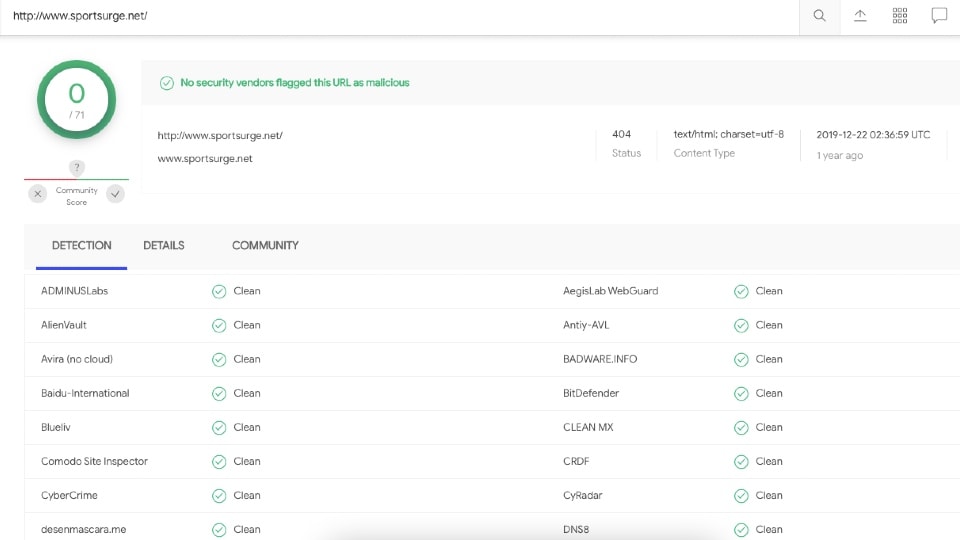Switch to the COMMUNITY tab
Viewport: 960px width, 540px height.
(265, 245)
